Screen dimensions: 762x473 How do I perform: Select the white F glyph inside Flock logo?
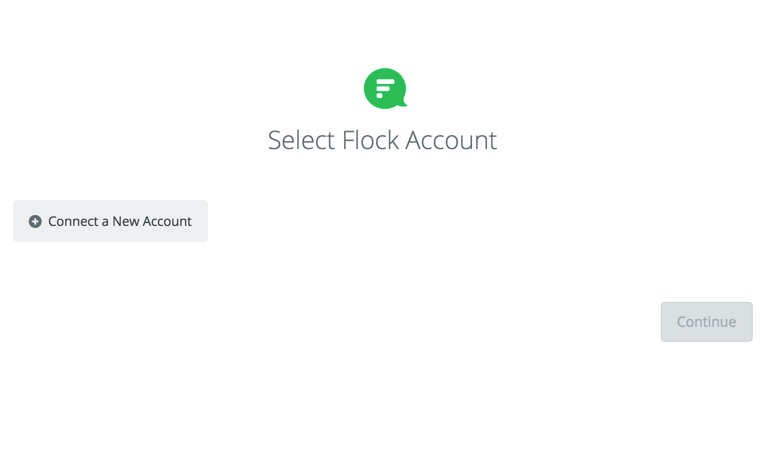tap(385, 88)
